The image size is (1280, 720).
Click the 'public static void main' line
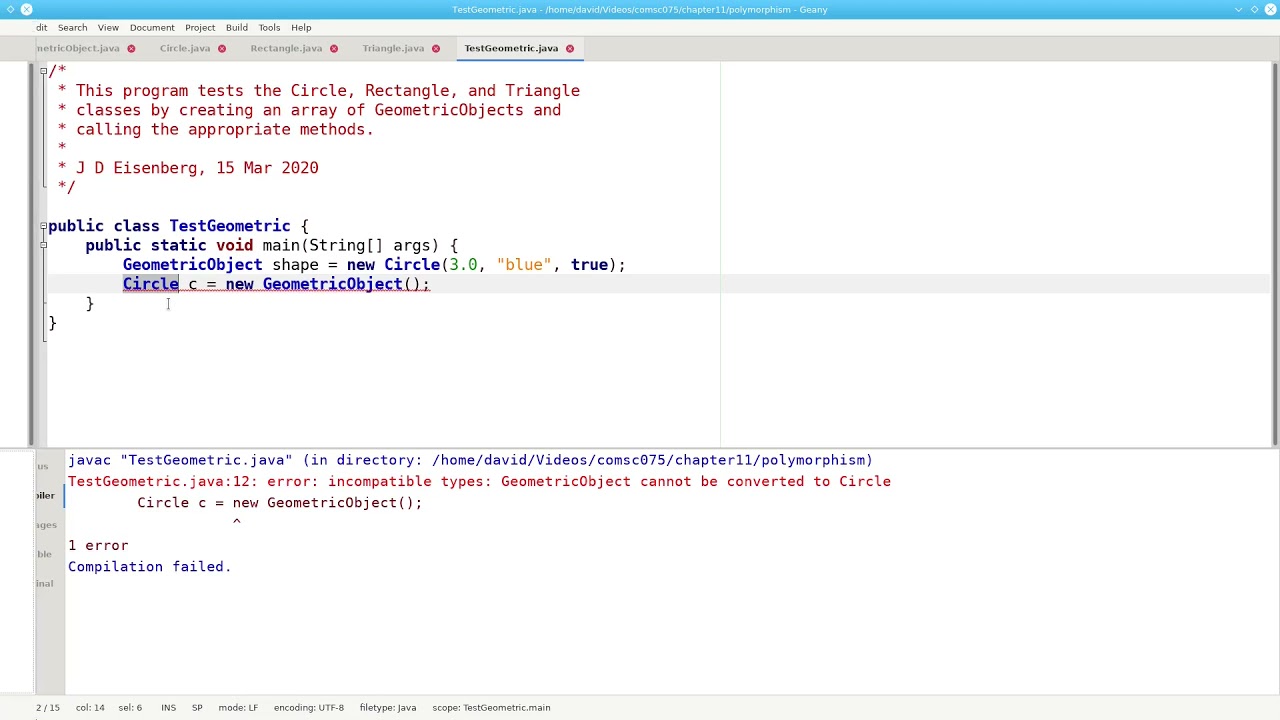pos(271,245)
